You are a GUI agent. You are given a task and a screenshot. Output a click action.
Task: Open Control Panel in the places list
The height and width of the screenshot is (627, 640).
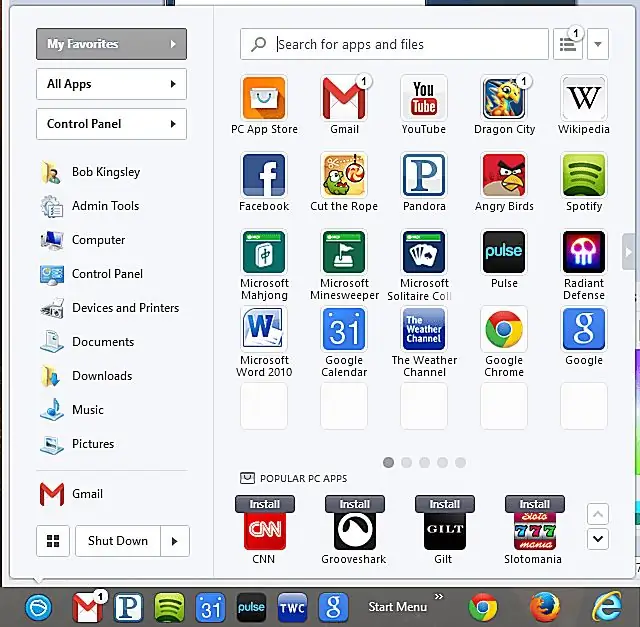pyautogui.click(x=92, y=273)
